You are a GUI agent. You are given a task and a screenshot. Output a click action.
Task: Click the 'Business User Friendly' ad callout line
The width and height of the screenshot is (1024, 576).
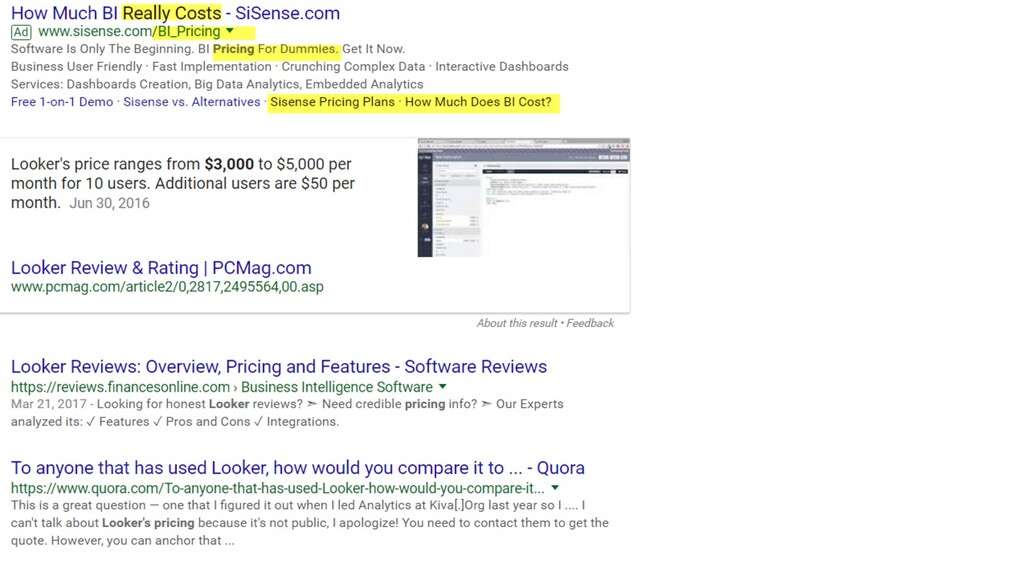click(289, 67)
